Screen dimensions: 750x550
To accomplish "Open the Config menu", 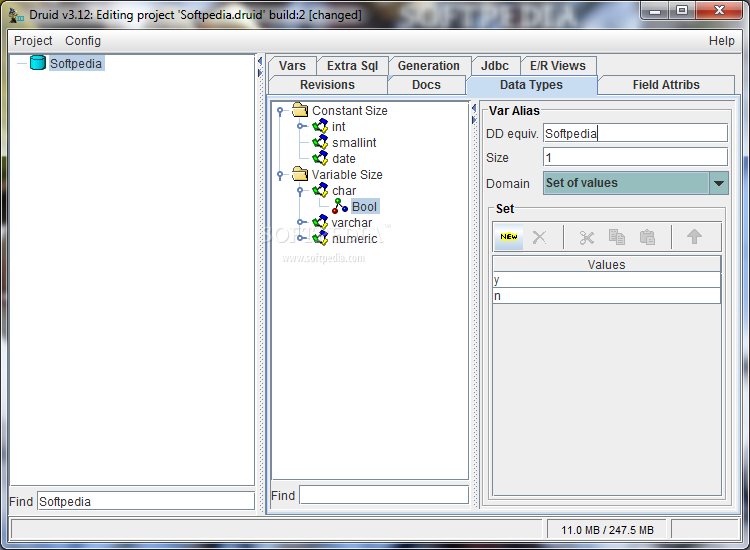I will point(83,41).
